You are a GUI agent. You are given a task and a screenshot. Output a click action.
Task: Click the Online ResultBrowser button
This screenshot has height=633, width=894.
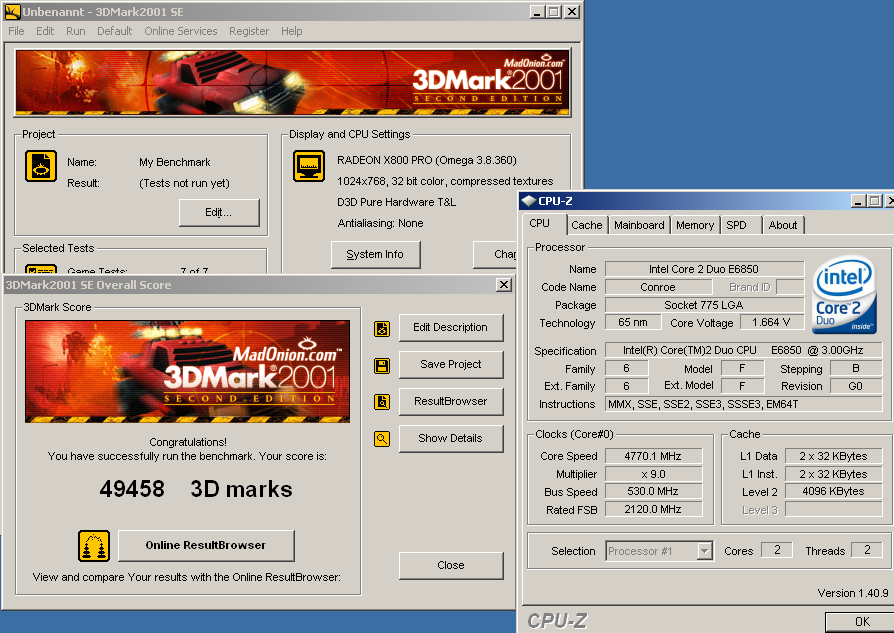click(x=206, y=545)
